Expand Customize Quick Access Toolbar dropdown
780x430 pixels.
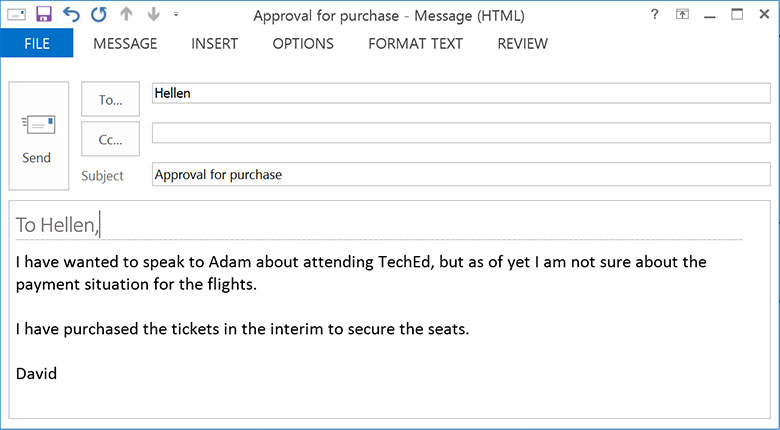pyautogui.click(x=176, y=15)
